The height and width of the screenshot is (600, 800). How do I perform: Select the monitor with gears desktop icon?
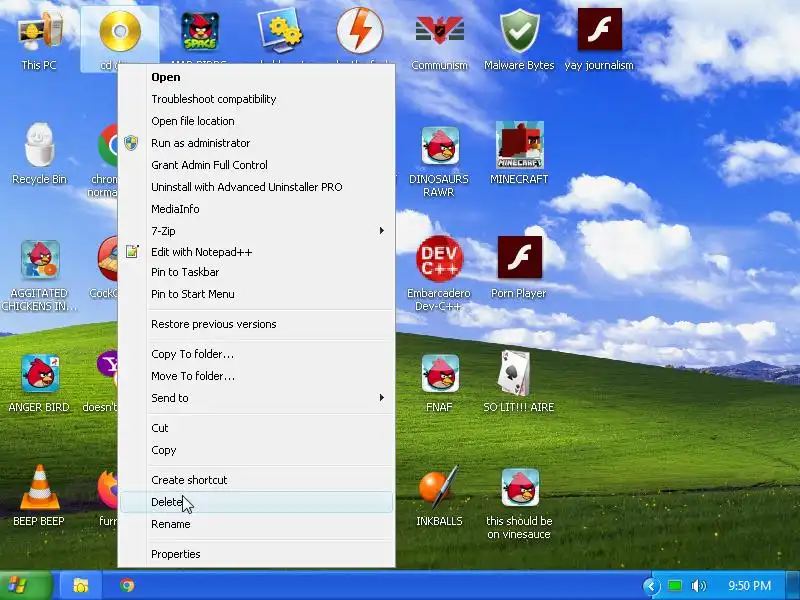click(280, 32)
